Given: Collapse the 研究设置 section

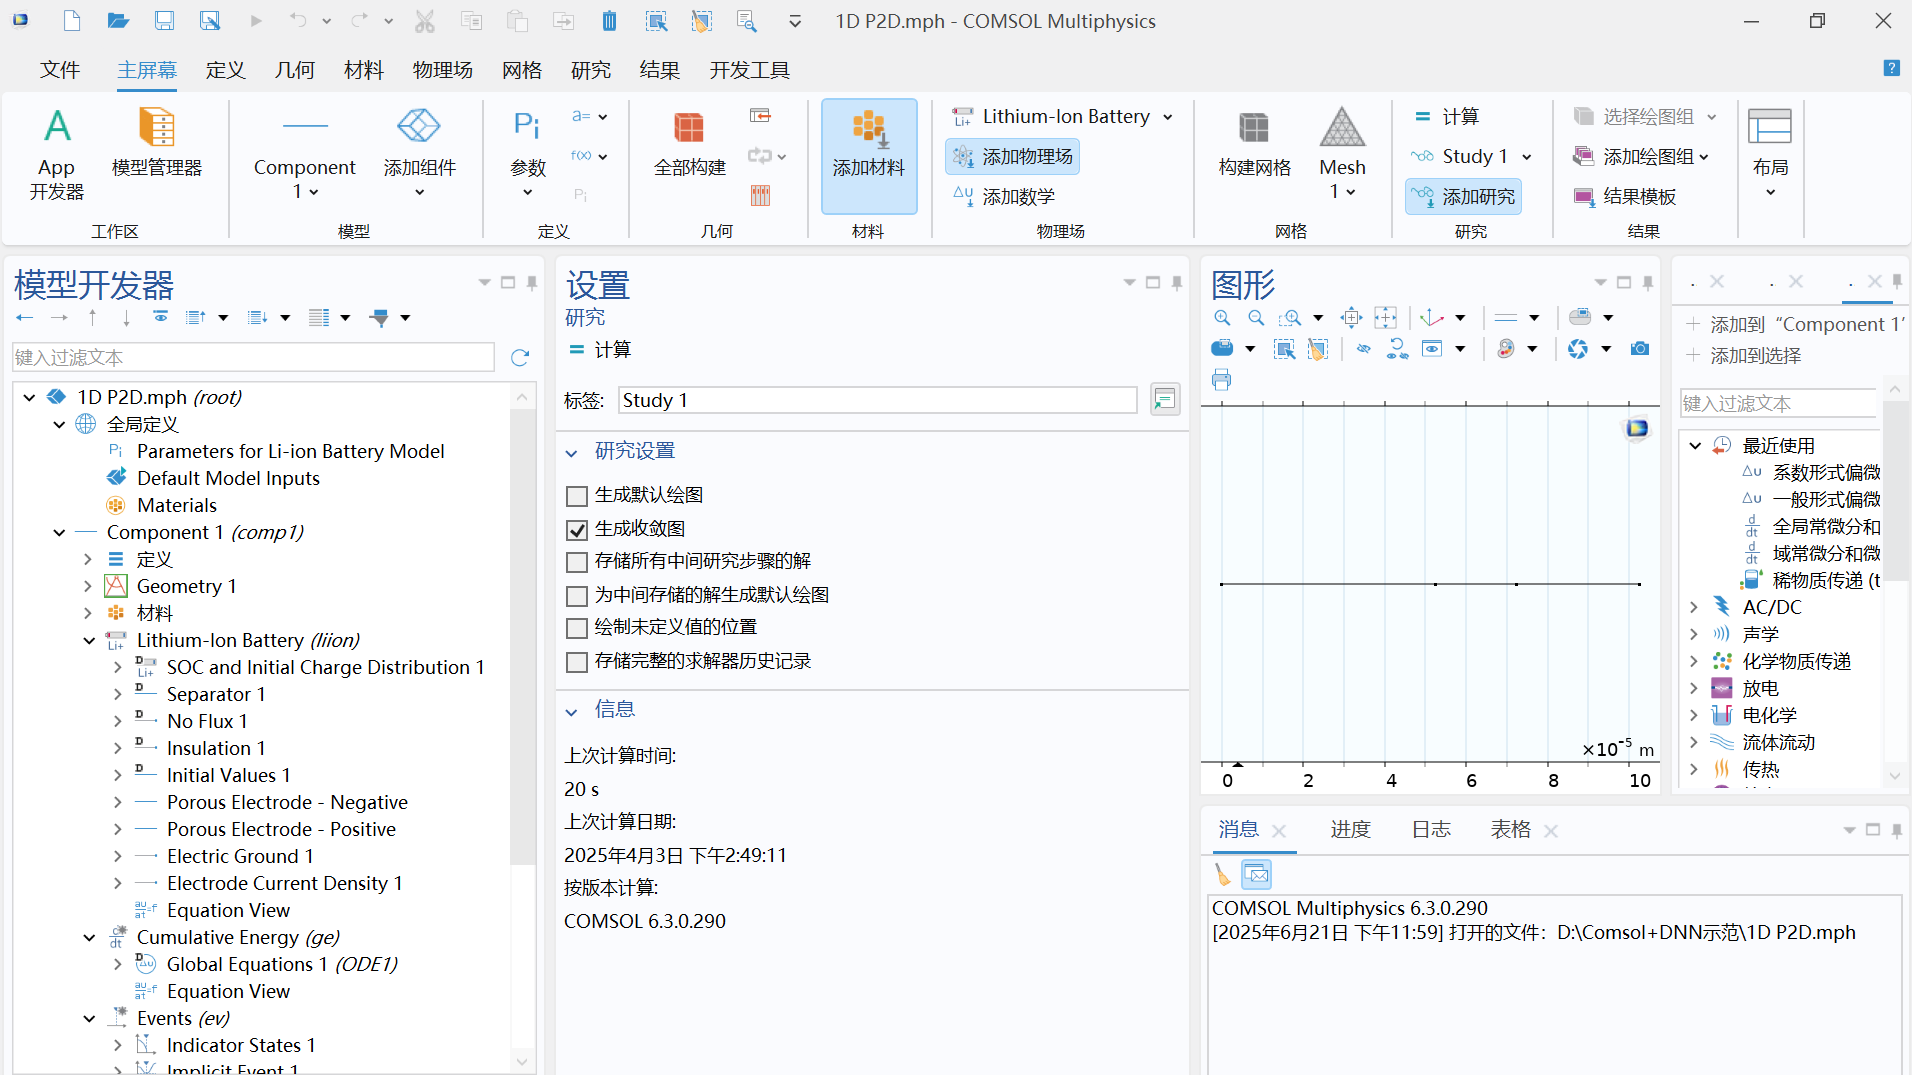Looking at the screenshot, I should pyautogui.click(x=572, y=451).
